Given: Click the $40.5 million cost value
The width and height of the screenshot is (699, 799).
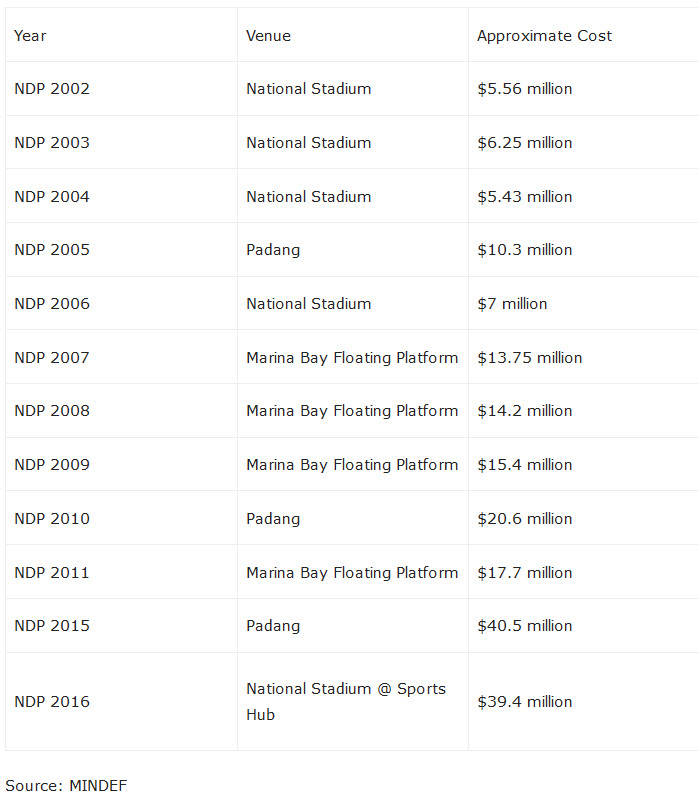Looking at the screenshot, I should point(524,626).
